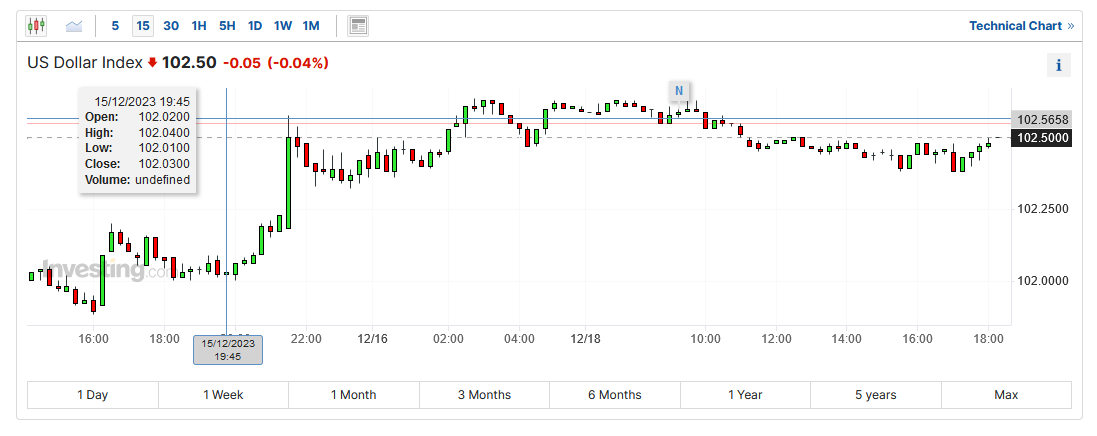Select the 5-minute interval
Screen dimensions: 1097x436
point(115,26)
